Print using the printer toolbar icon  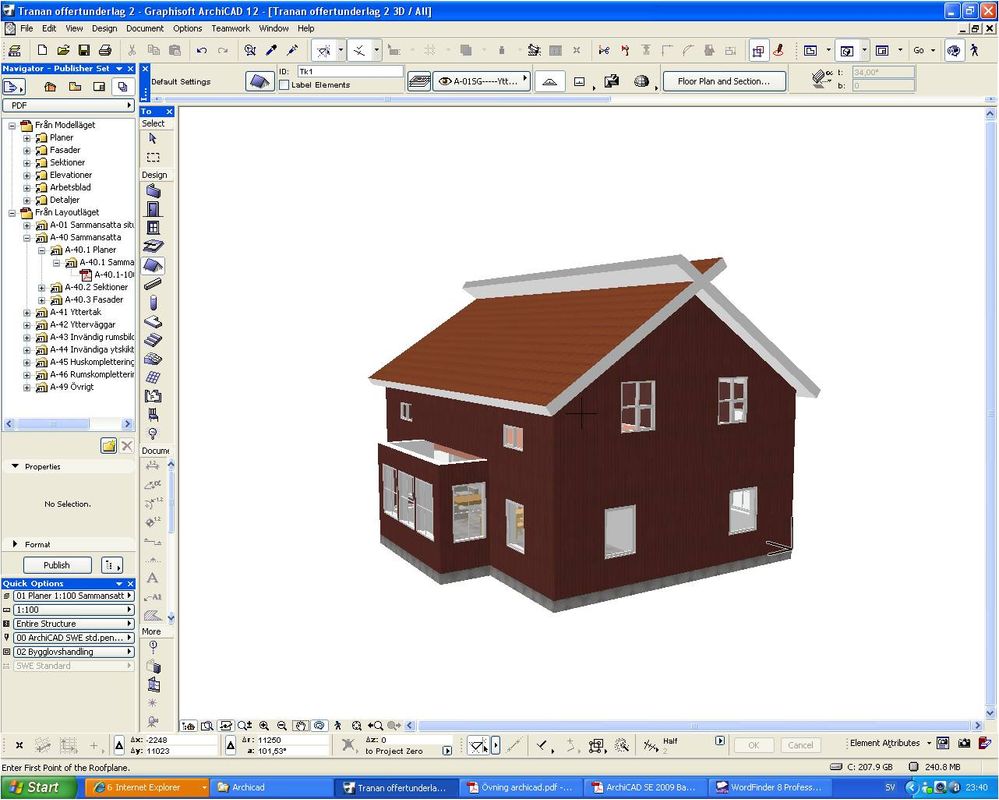tap(105, 50)
